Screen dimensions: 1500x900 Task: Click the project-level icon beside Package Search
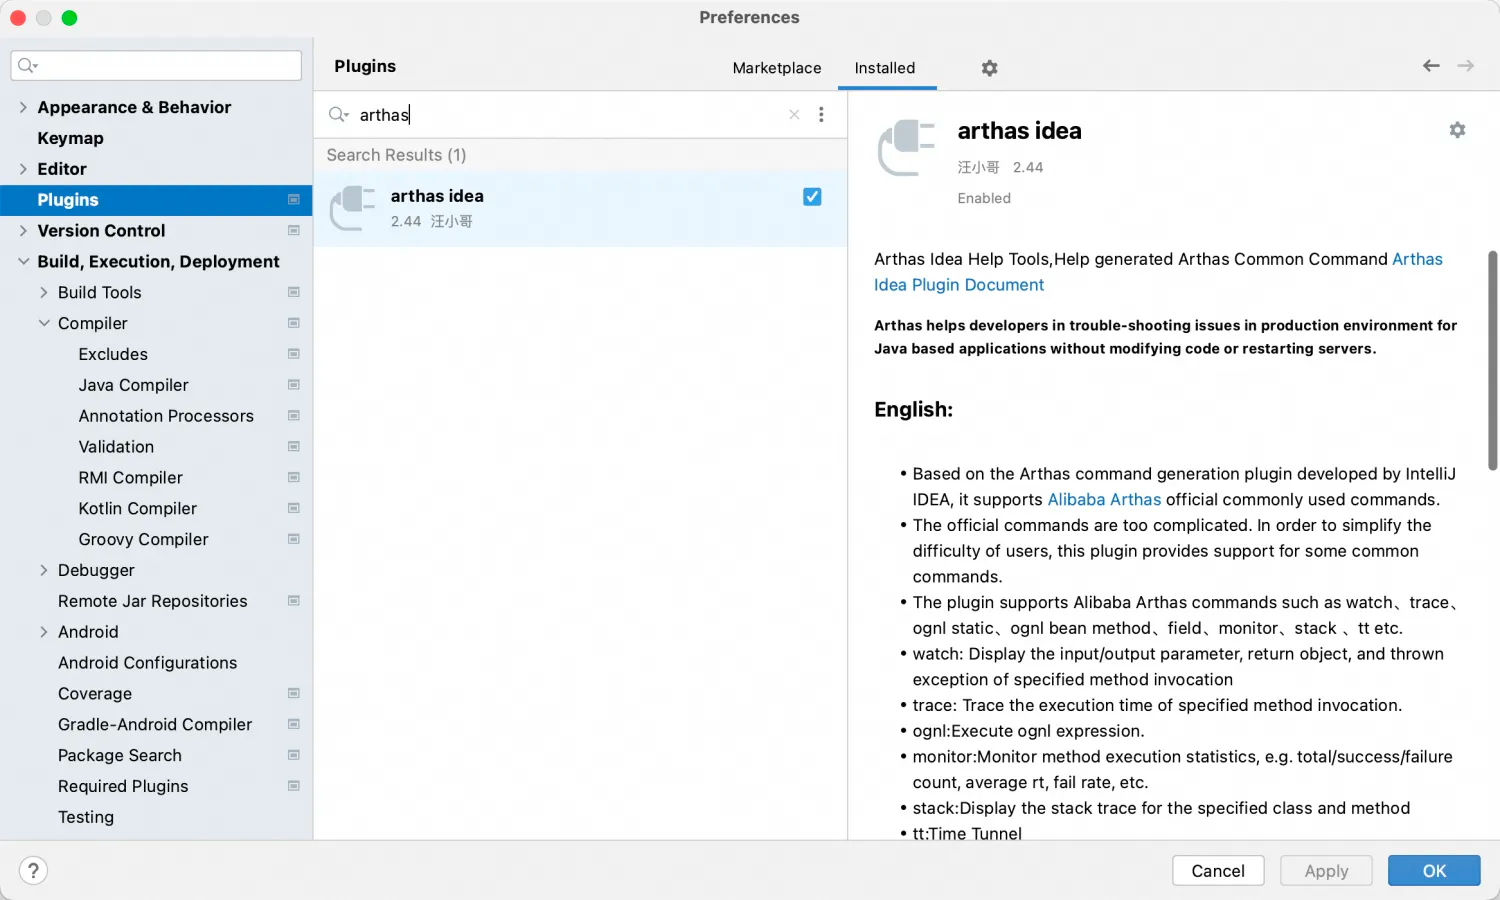coord(294,756)
